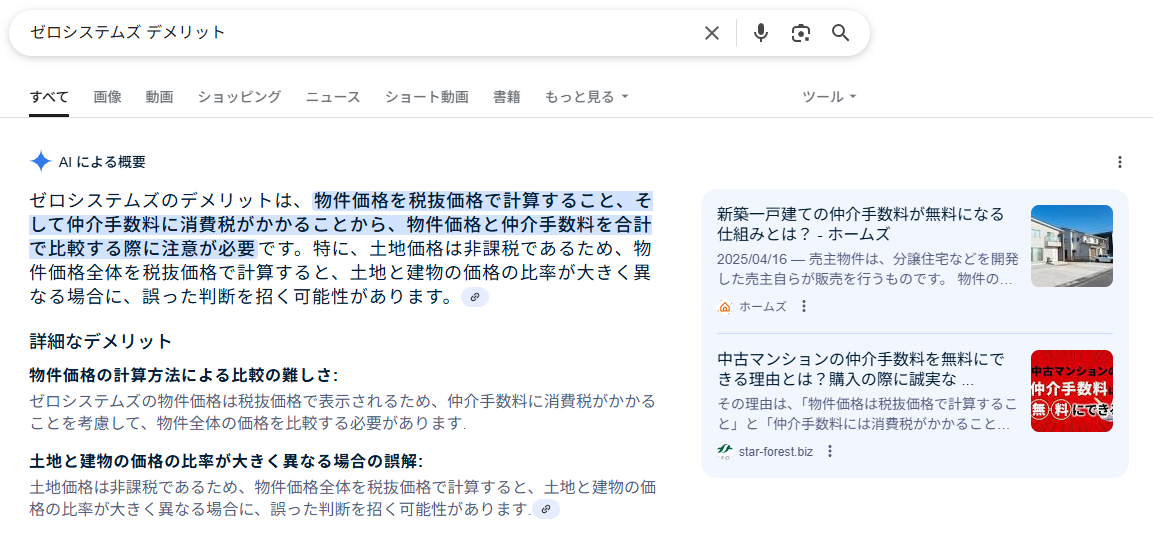The width and height of the screenshot is (1153, 534).
Task: Start voice search with microphone icon
Action: (761, 33)
